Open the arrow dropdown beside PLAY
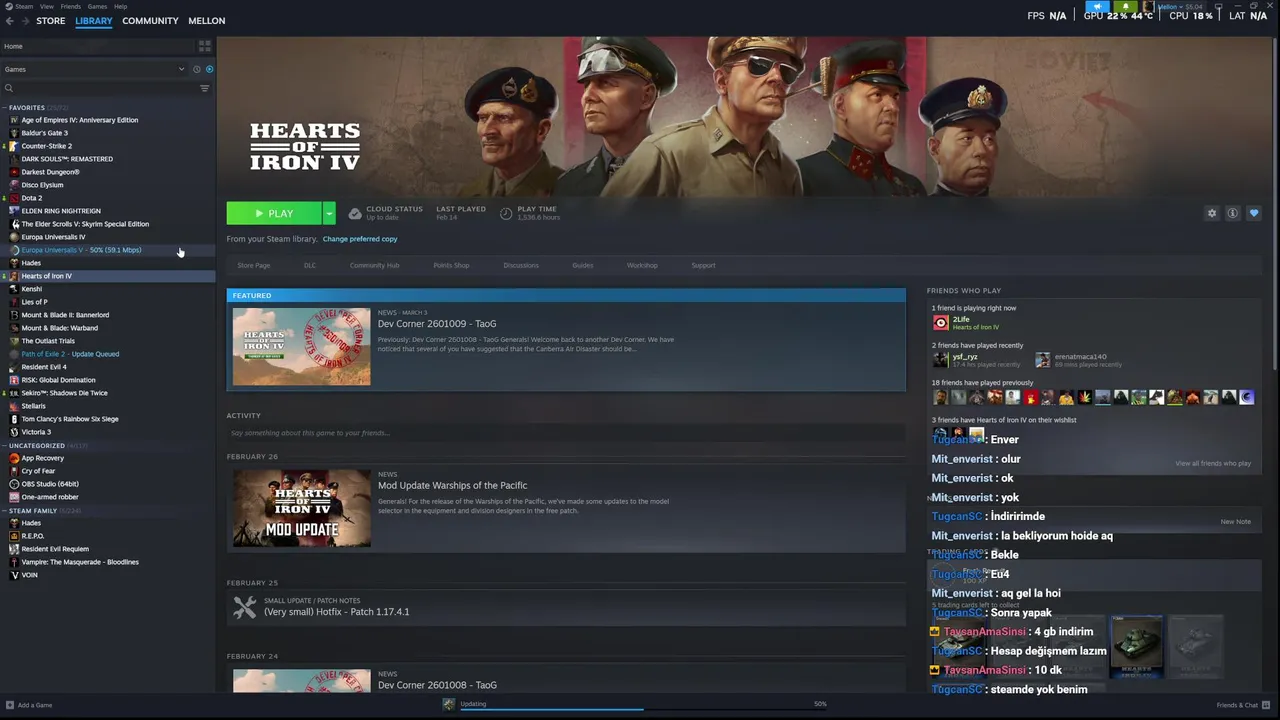The width and height of the screenshot is (1280, 720). tap(329, 213)
